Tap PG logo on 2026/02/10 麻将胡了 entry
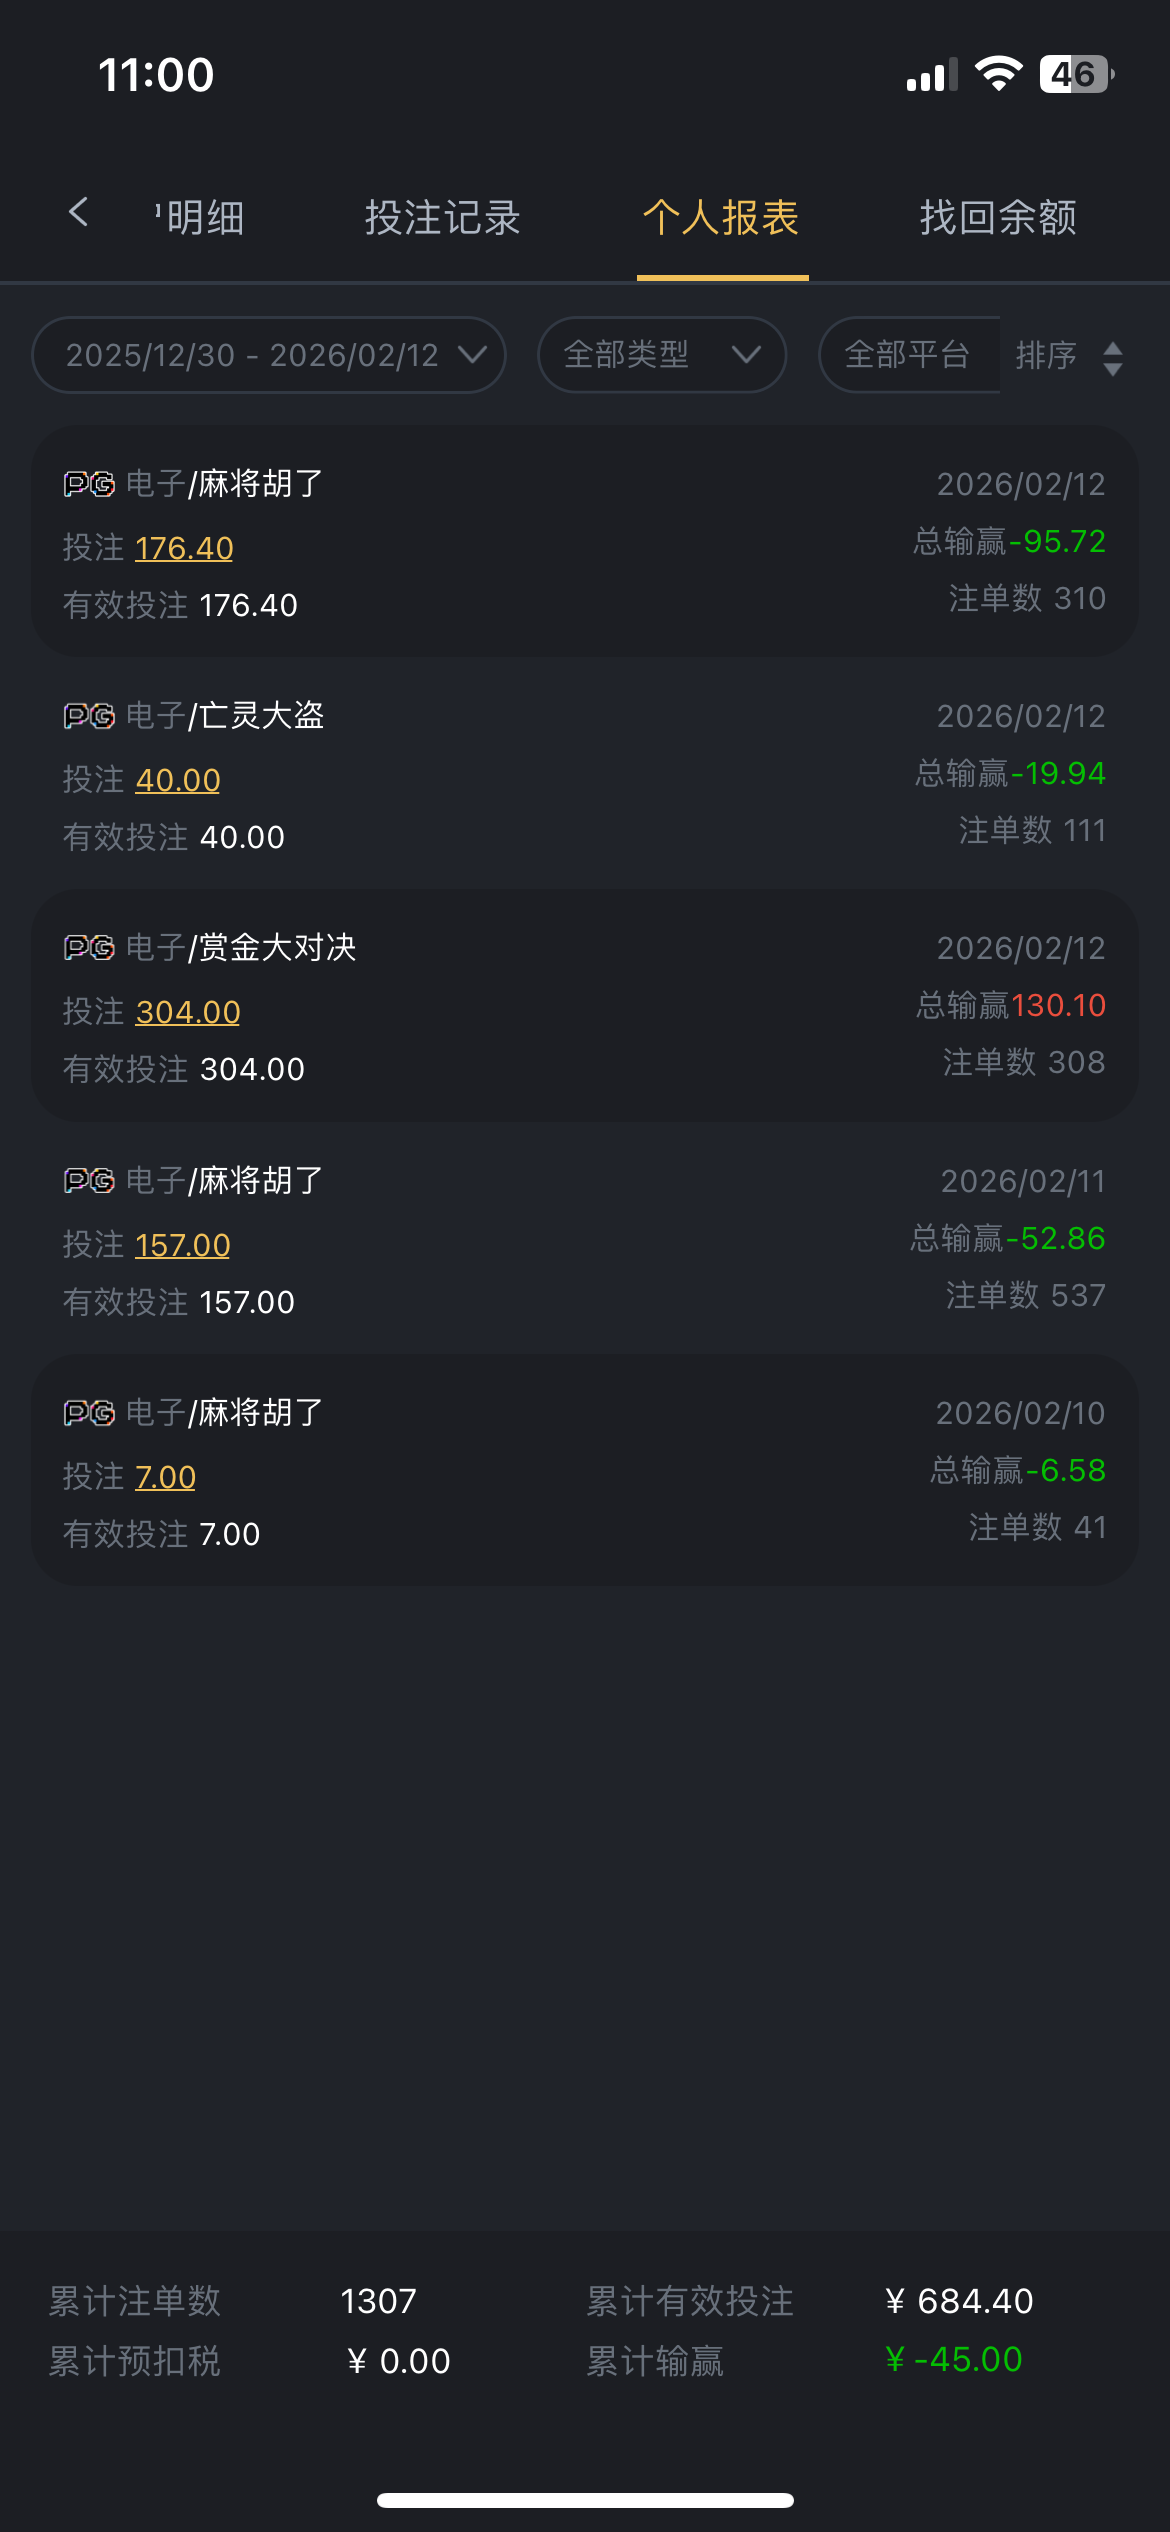The width and height of the screenshot is (1170, 2532). 89,1413
